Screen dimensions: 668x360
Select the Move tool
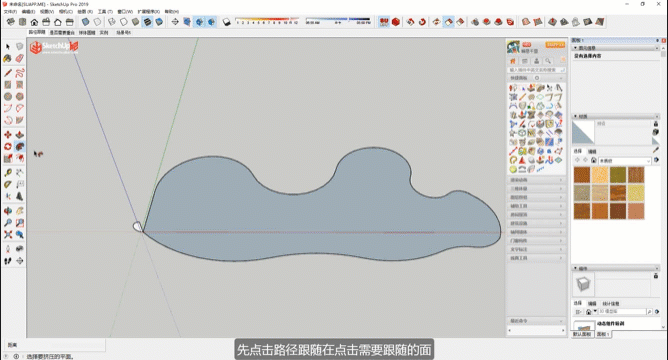pos(8,135)
